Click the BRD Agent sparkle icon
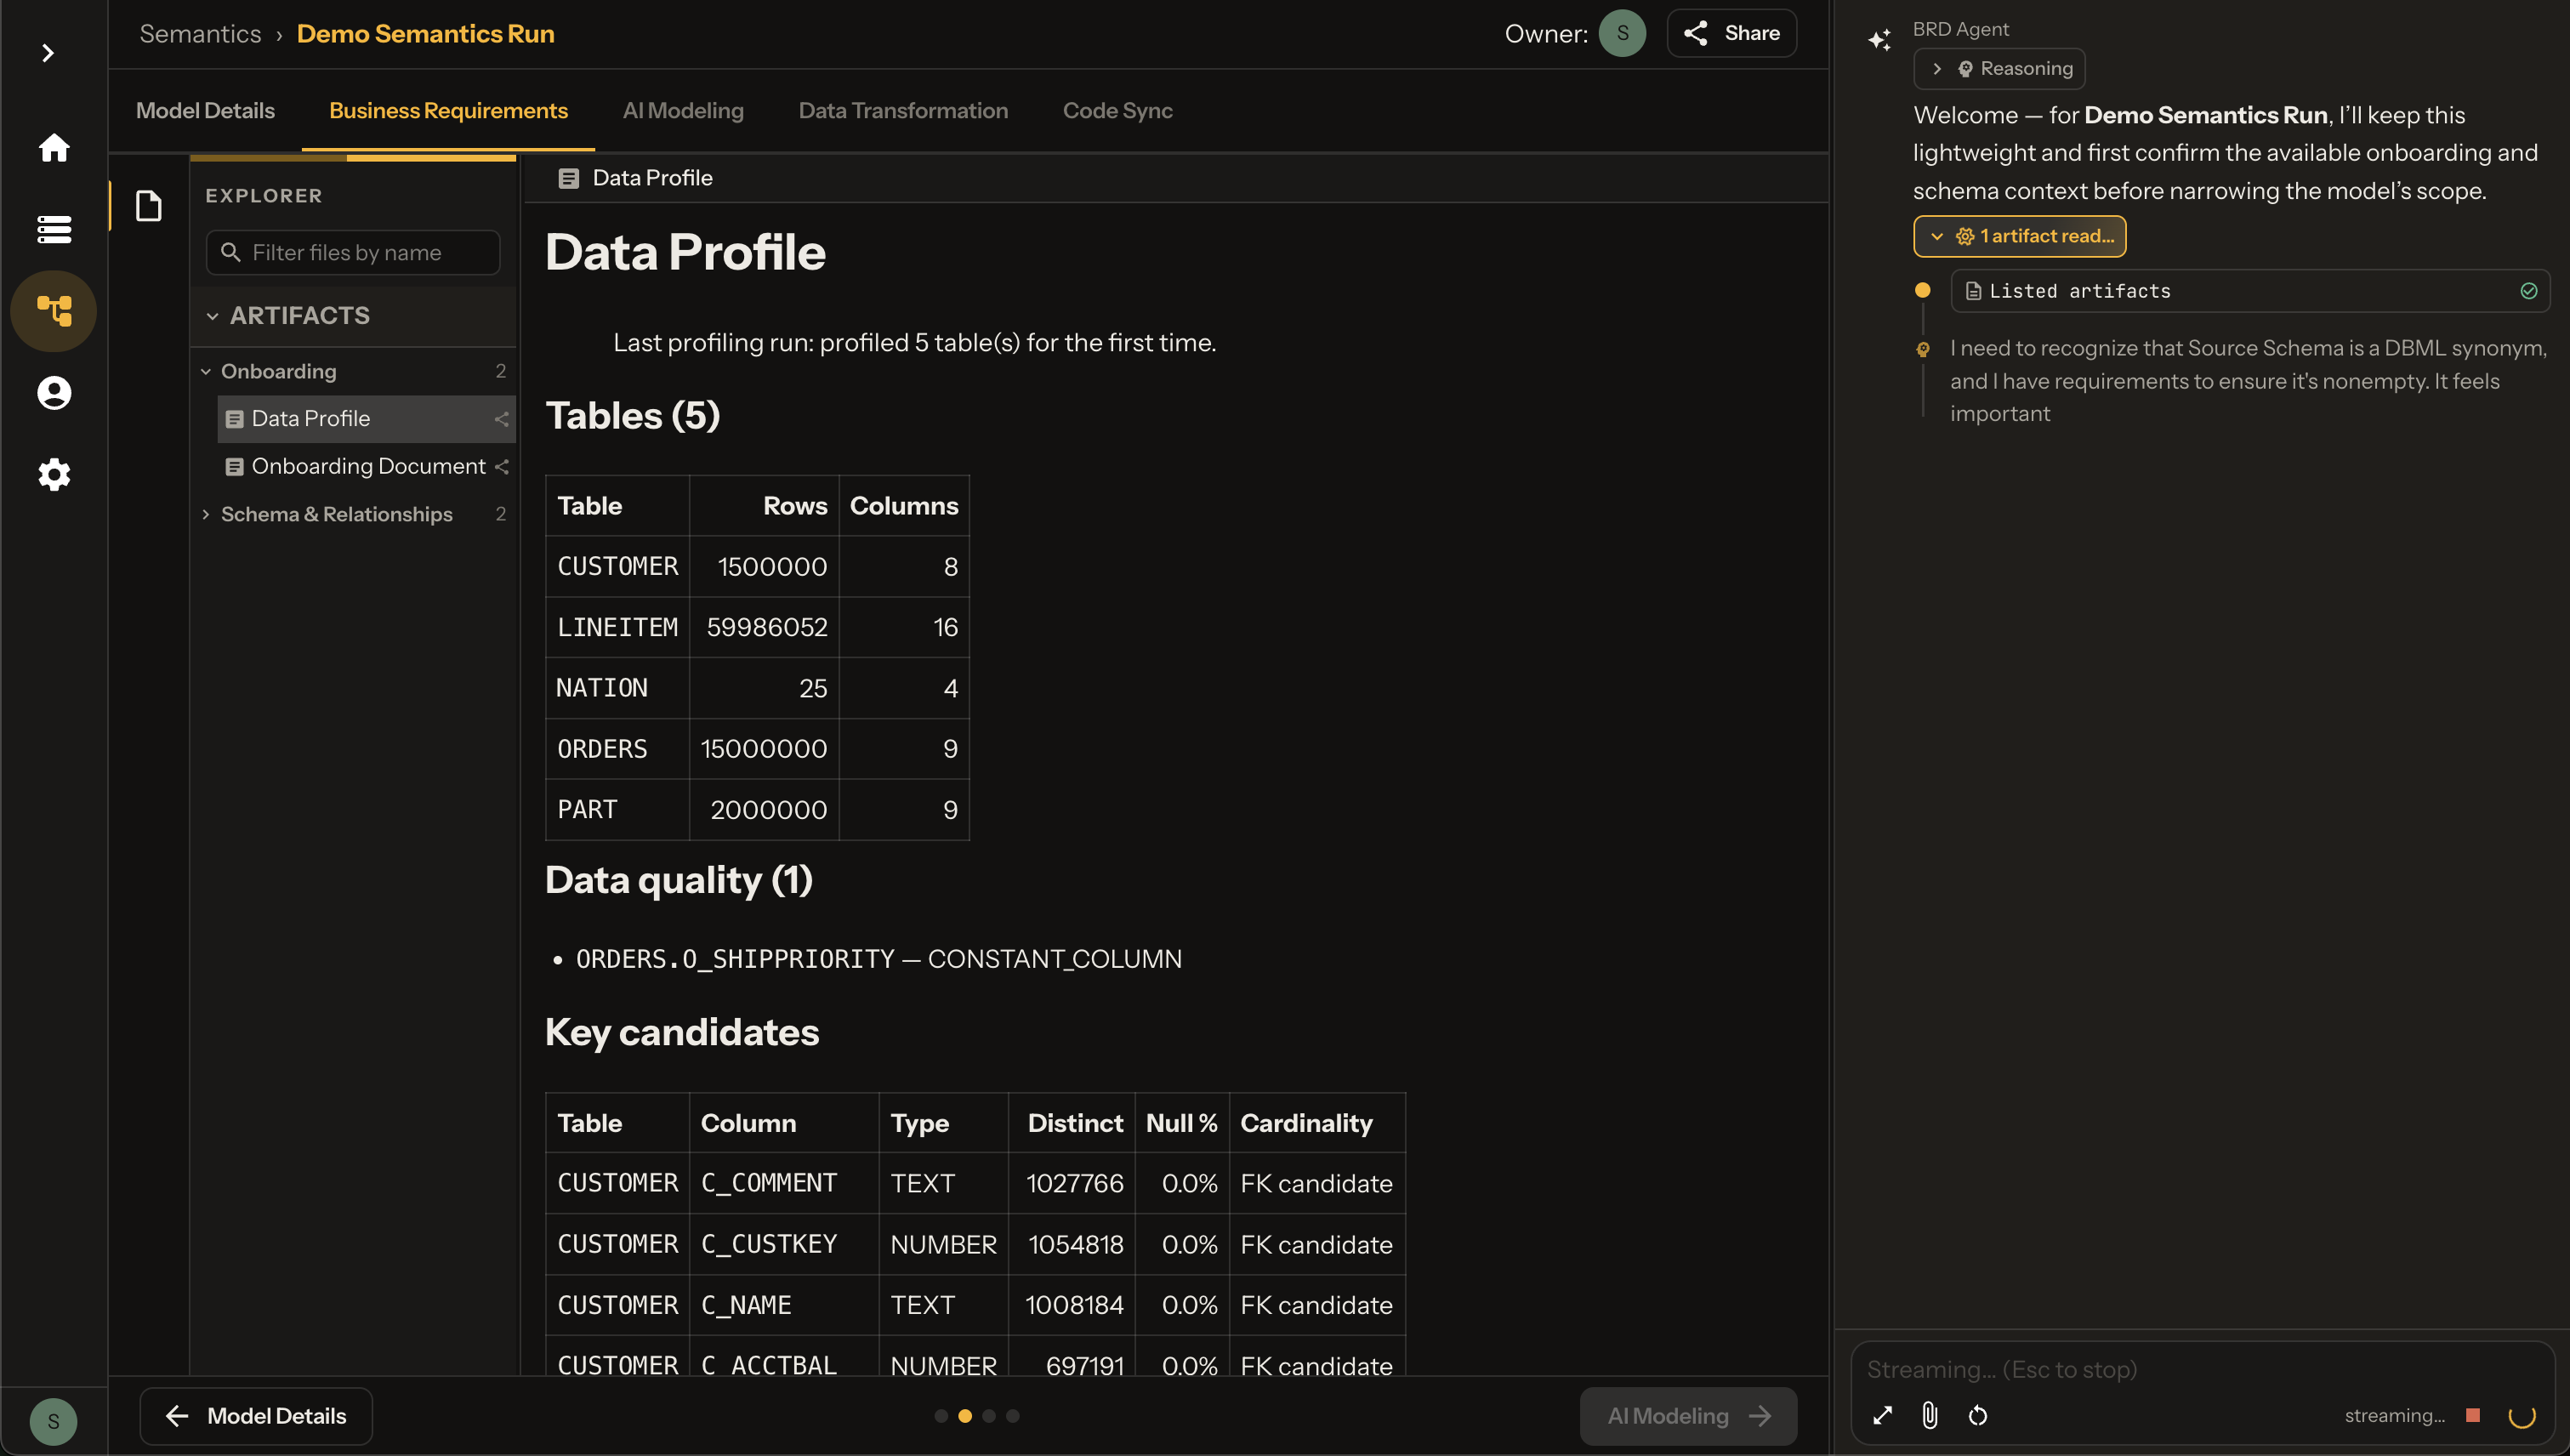 coord(1880,39)
